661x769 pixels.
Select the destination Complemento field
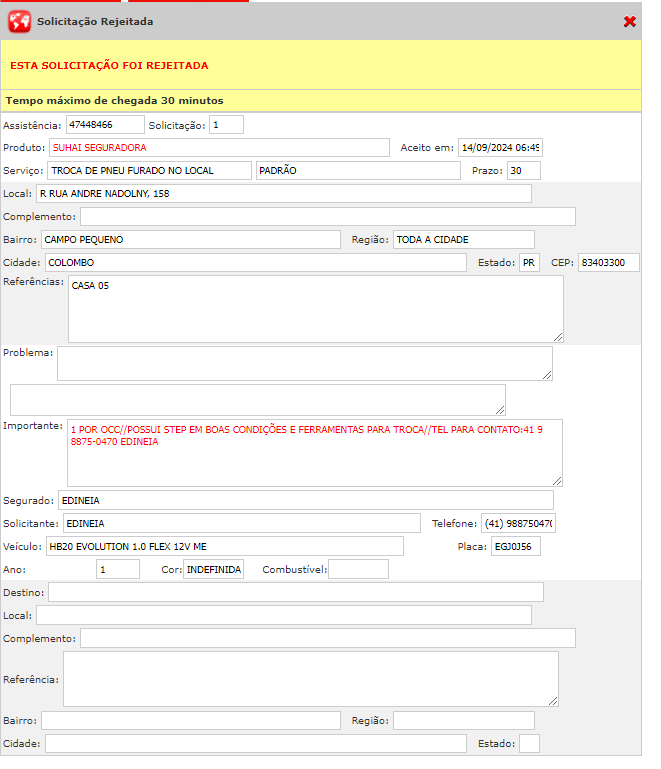pyautogui.click(x=328, y=639)
